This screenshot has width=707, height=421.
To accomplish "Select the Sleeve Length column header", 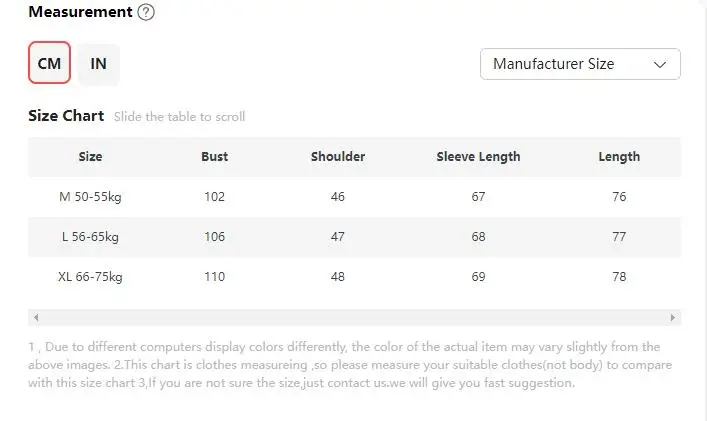I will coord(478,157).
